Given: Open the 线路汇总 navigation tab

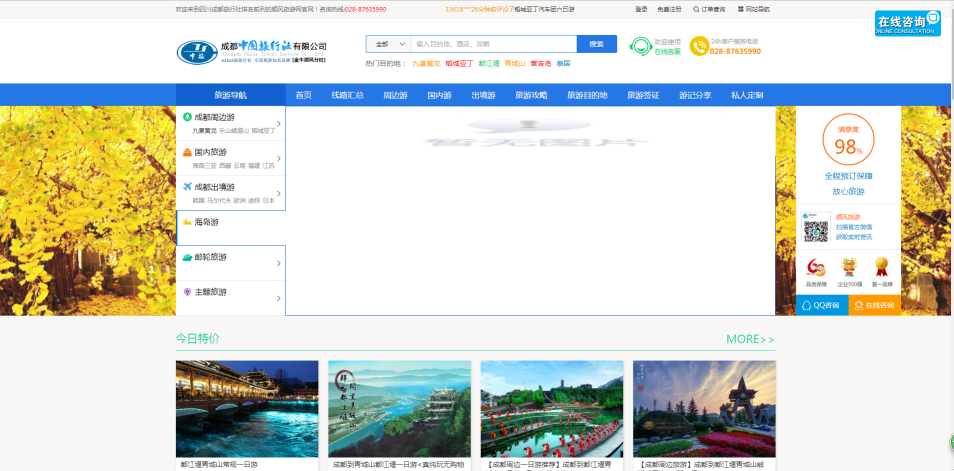Looking at the screenshot, I should coord(347,95).
